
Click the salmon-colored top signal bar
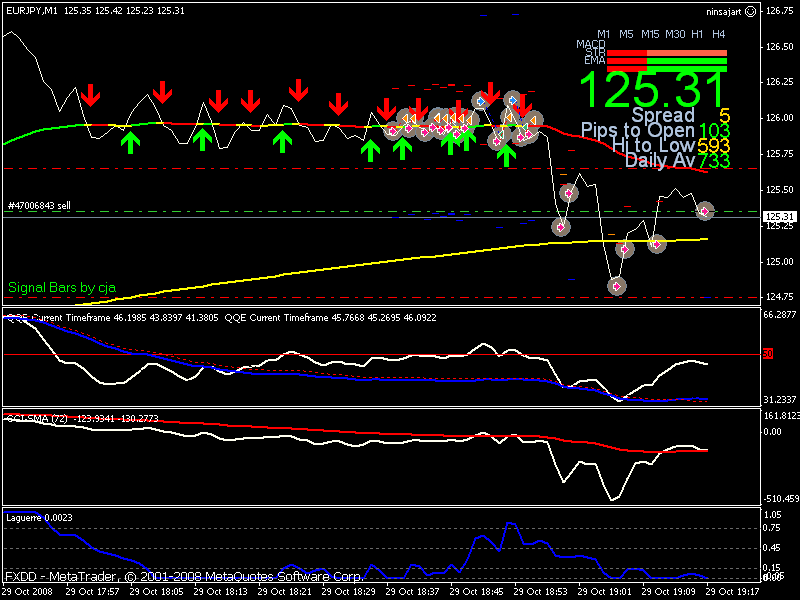pos(687,52)
